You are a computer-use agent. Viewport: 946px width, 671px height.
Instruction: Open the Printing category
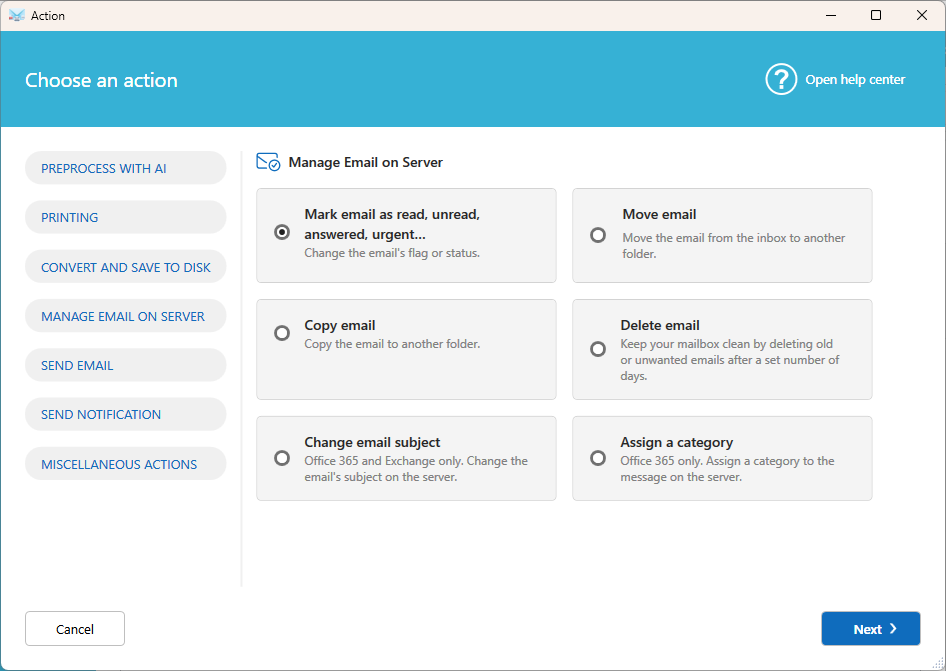[125, 217]
